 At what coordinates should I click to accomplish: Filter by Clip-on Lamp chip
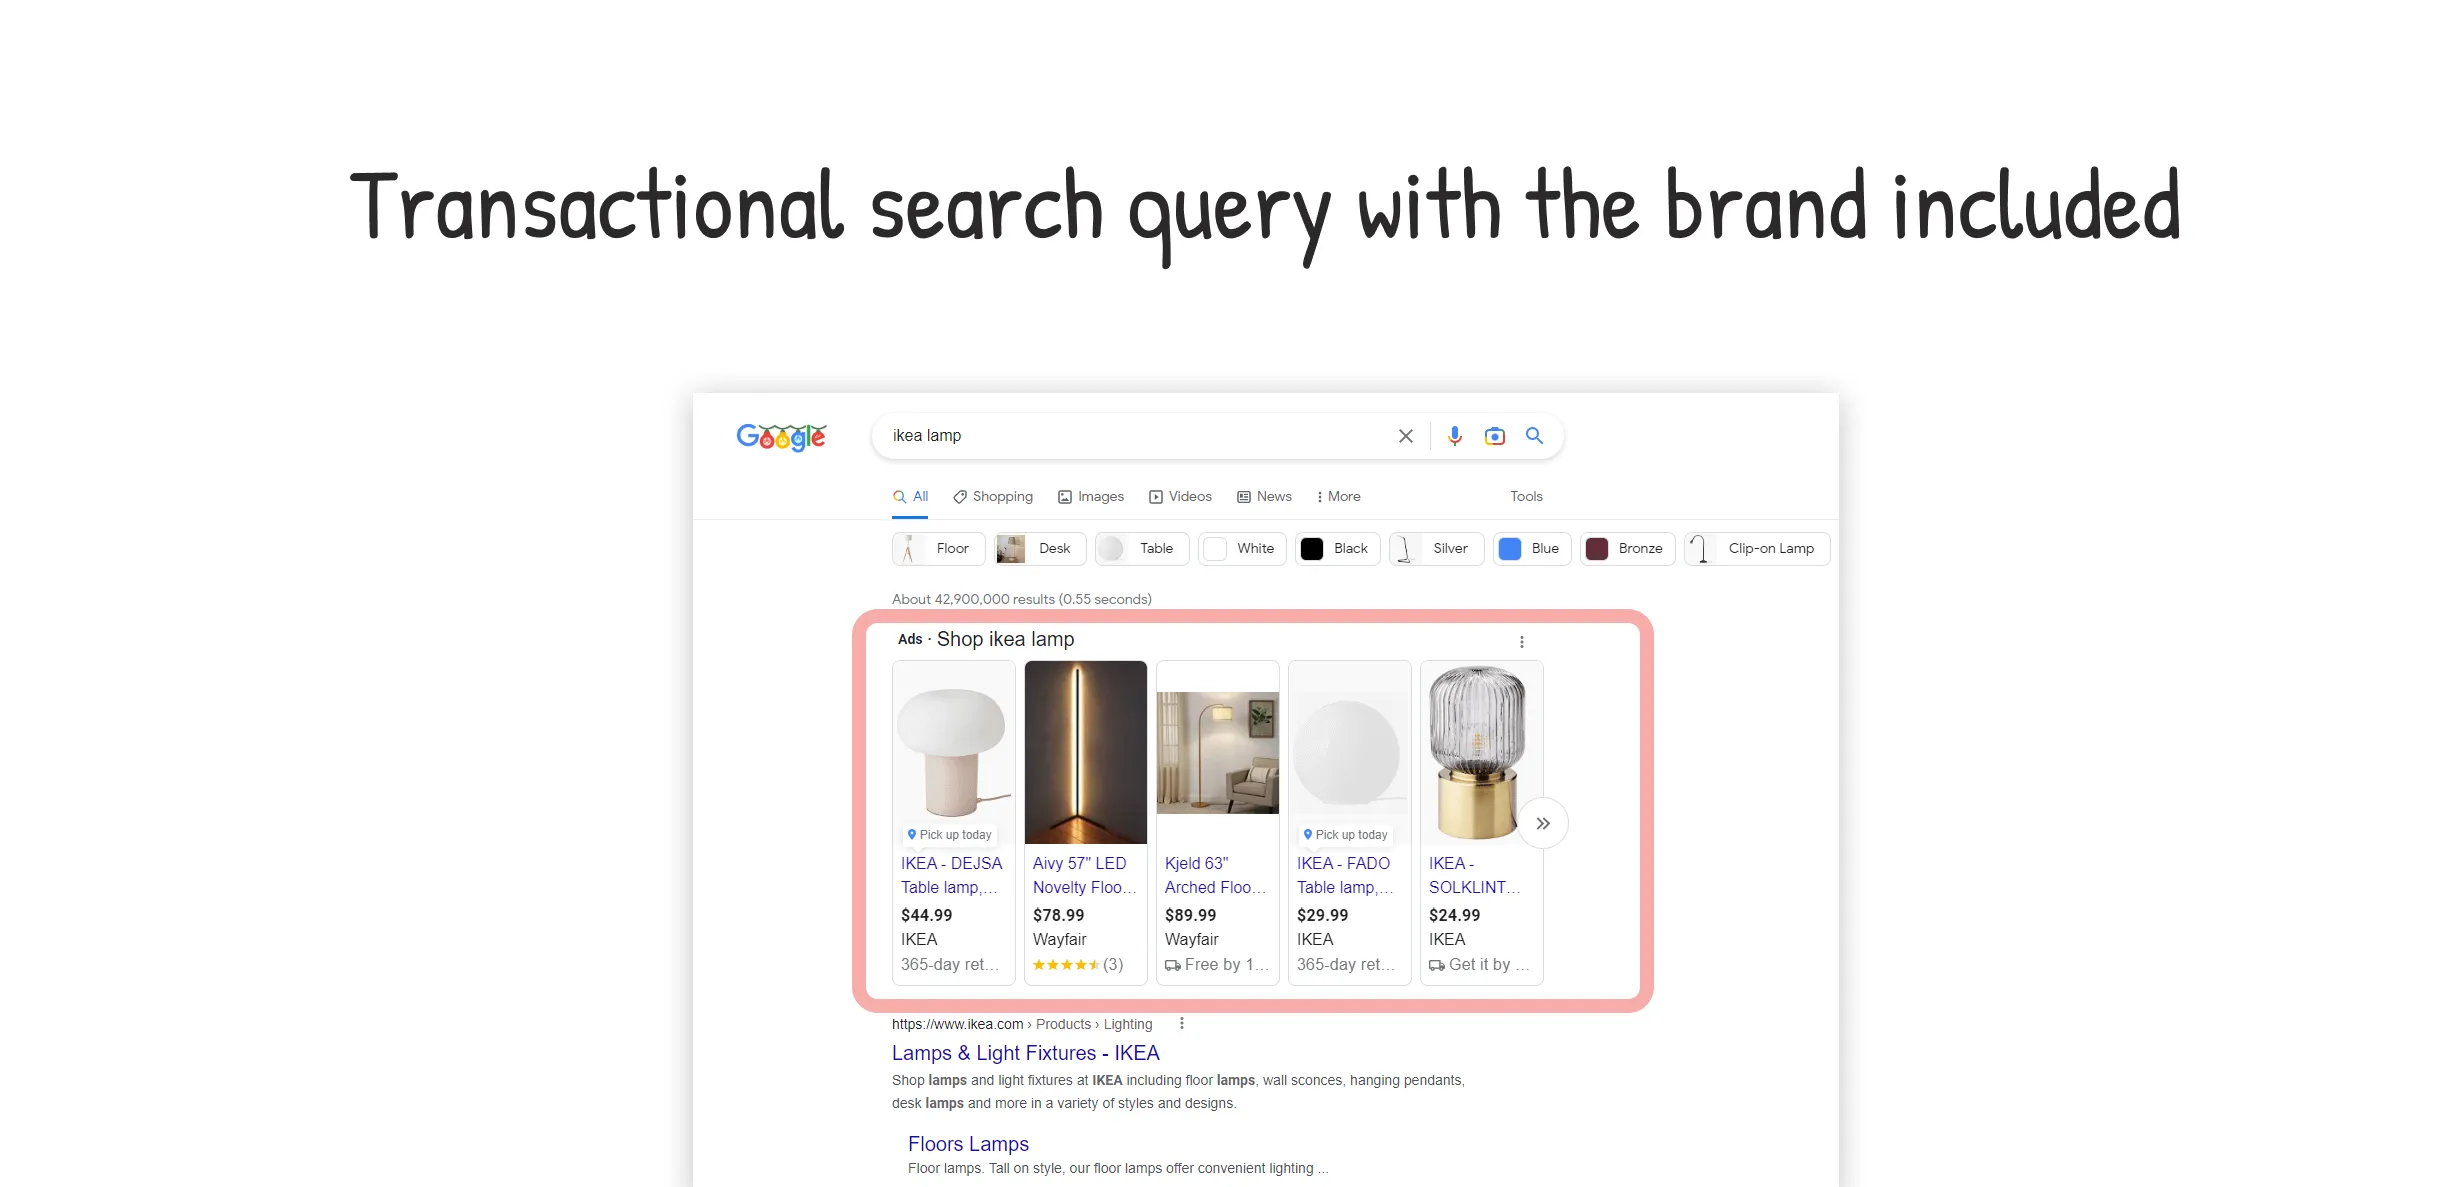[x=1757, y=549]
